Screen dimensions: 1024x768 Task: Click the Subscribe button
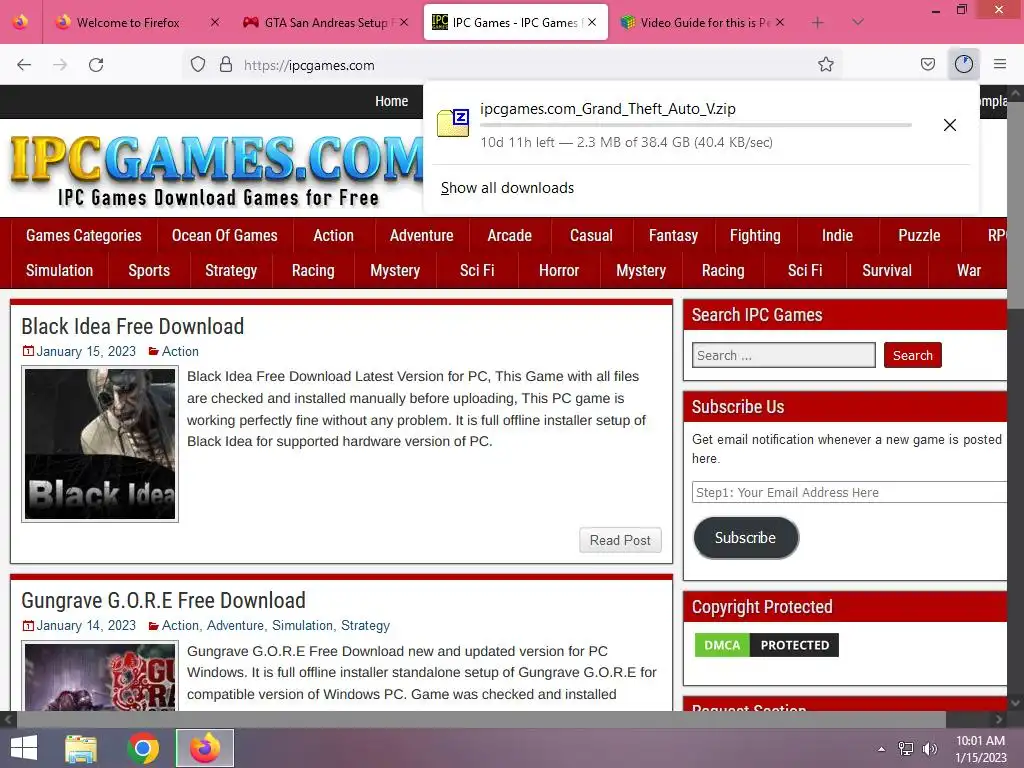click(x=745, y=538)
